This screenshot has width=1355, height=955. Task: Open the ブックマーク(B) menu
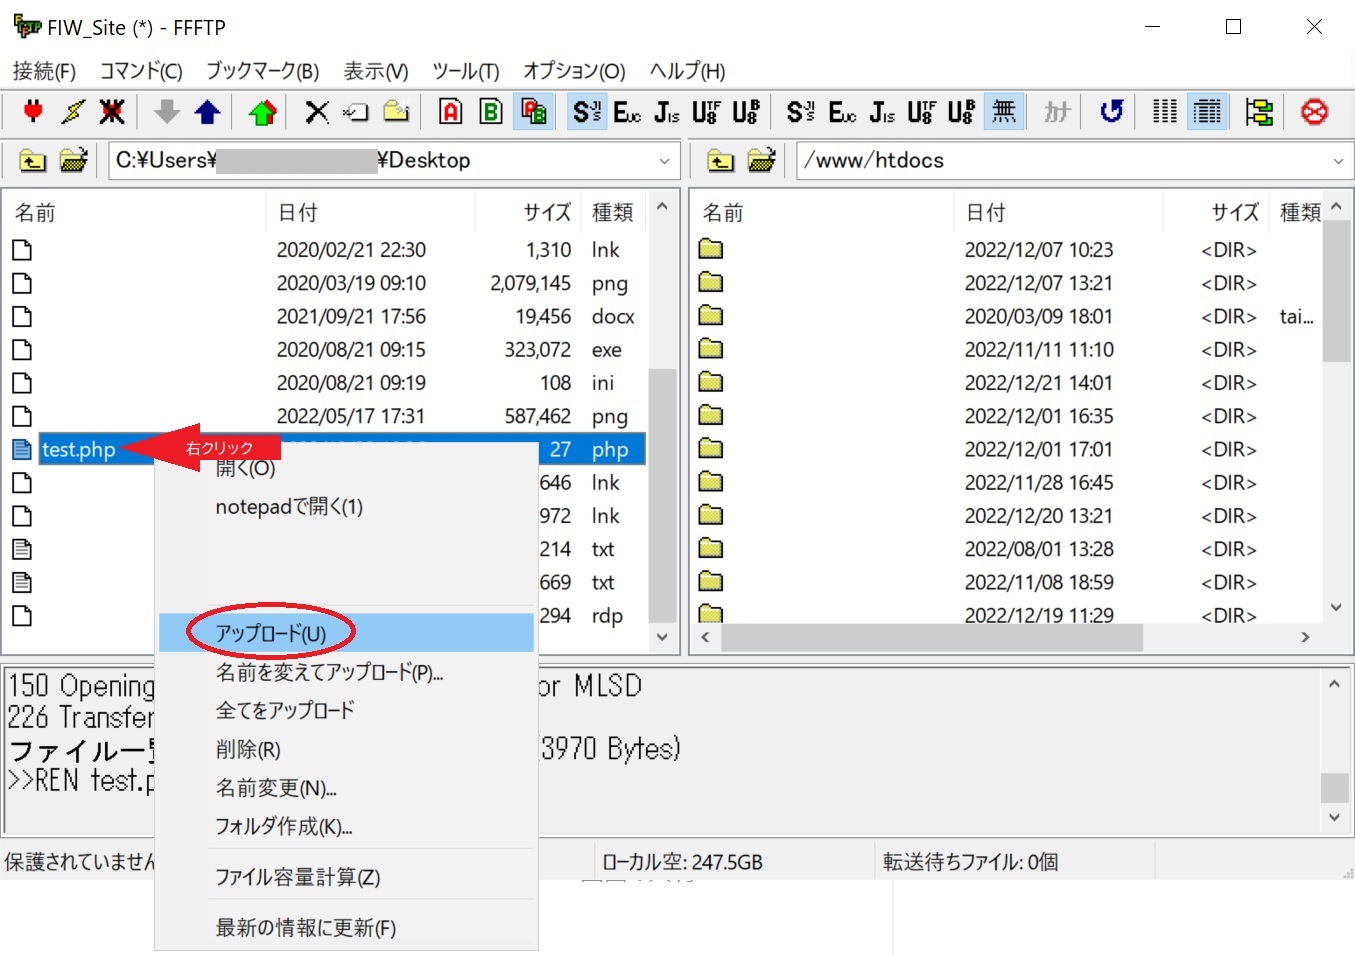[262, 71]
